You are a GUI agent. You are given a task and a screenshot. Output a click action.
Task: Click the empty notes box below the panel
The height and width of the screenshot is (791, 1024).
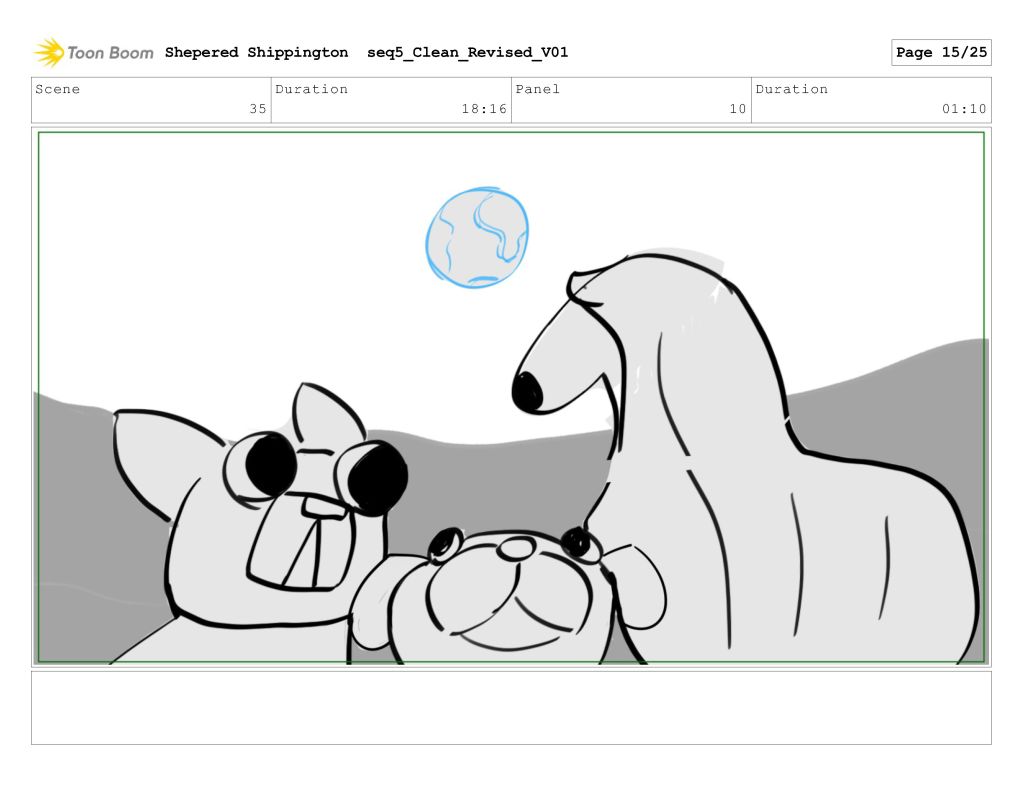click(x=511, y=707)
